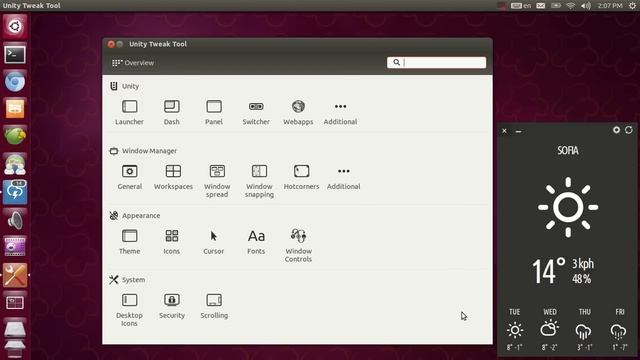Screen dimensions: 640x360
Task: Select the THU forecast in weather widget
Action: point(584,329)
